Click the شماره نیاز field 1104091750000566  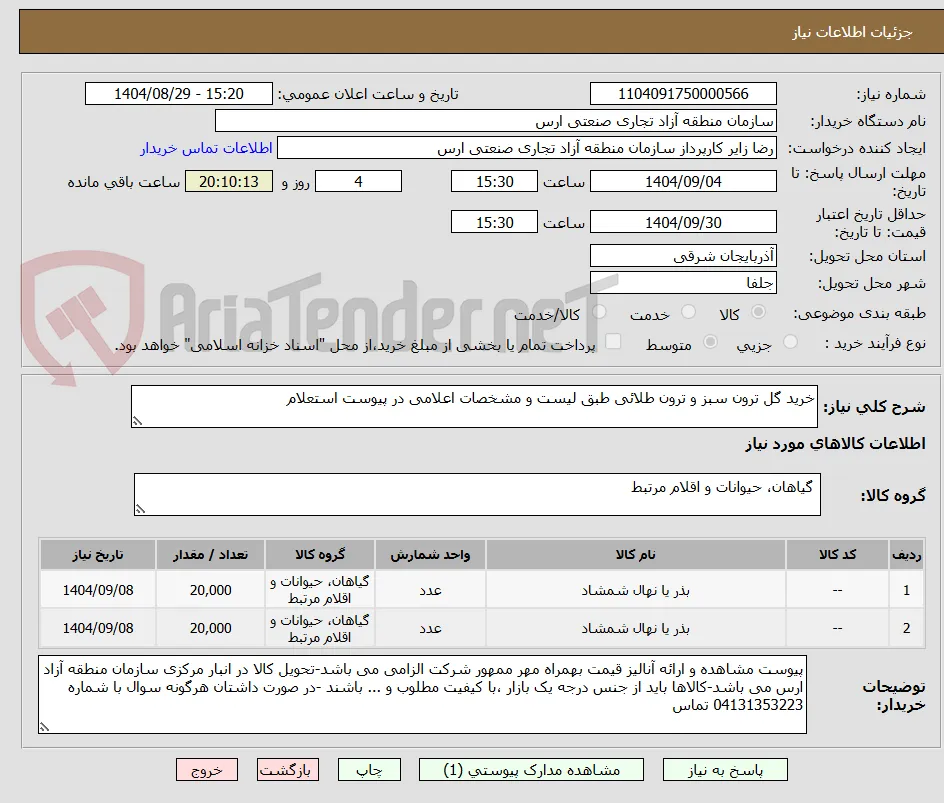[683, 94]
